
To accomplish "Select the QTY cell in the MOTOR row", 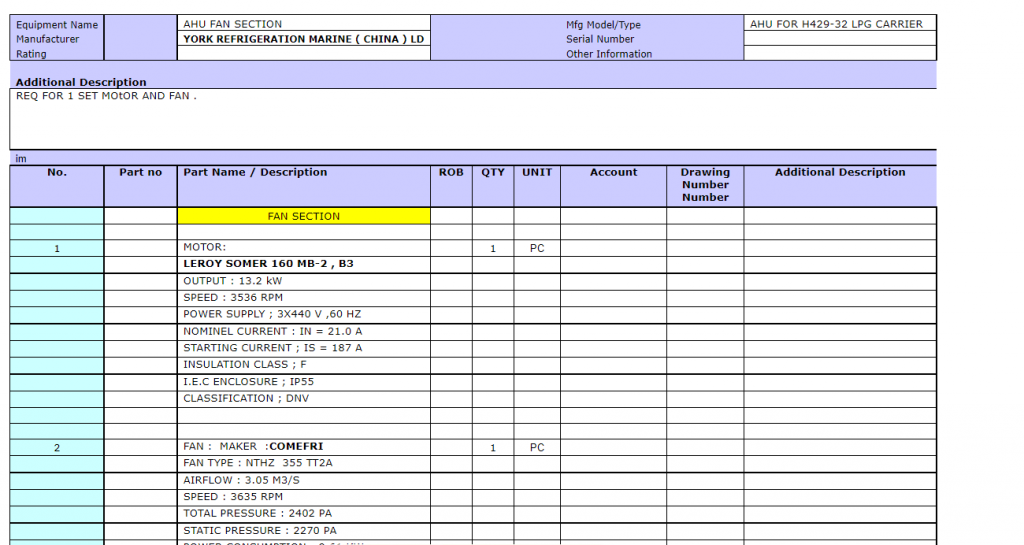I will [x=493, y=248].
